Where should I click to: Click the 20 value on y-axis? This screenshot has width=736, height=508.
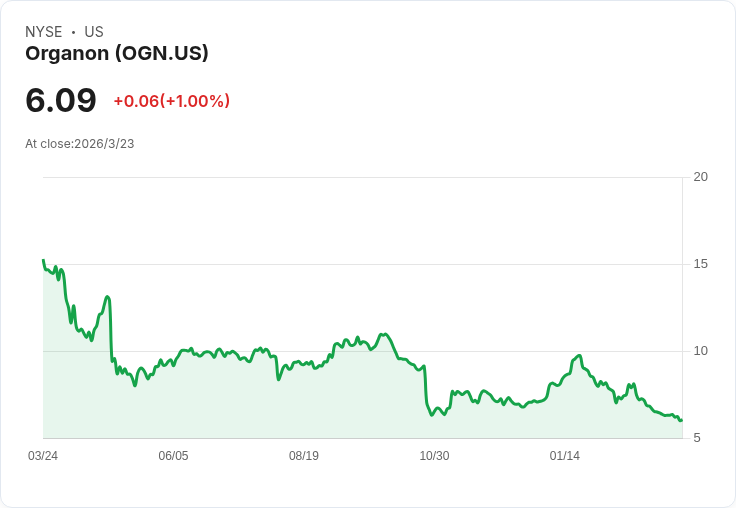700,177
